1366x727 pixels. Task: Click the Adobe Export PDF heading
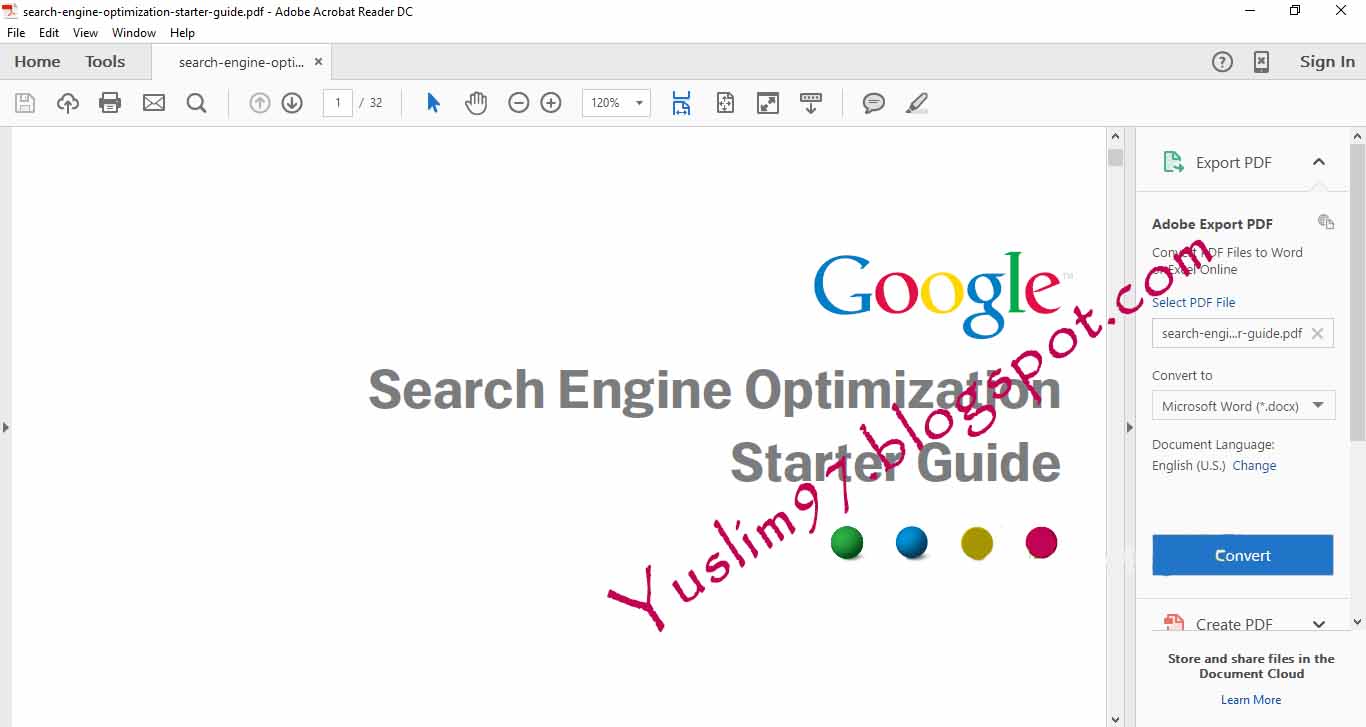click(1212, 224)
